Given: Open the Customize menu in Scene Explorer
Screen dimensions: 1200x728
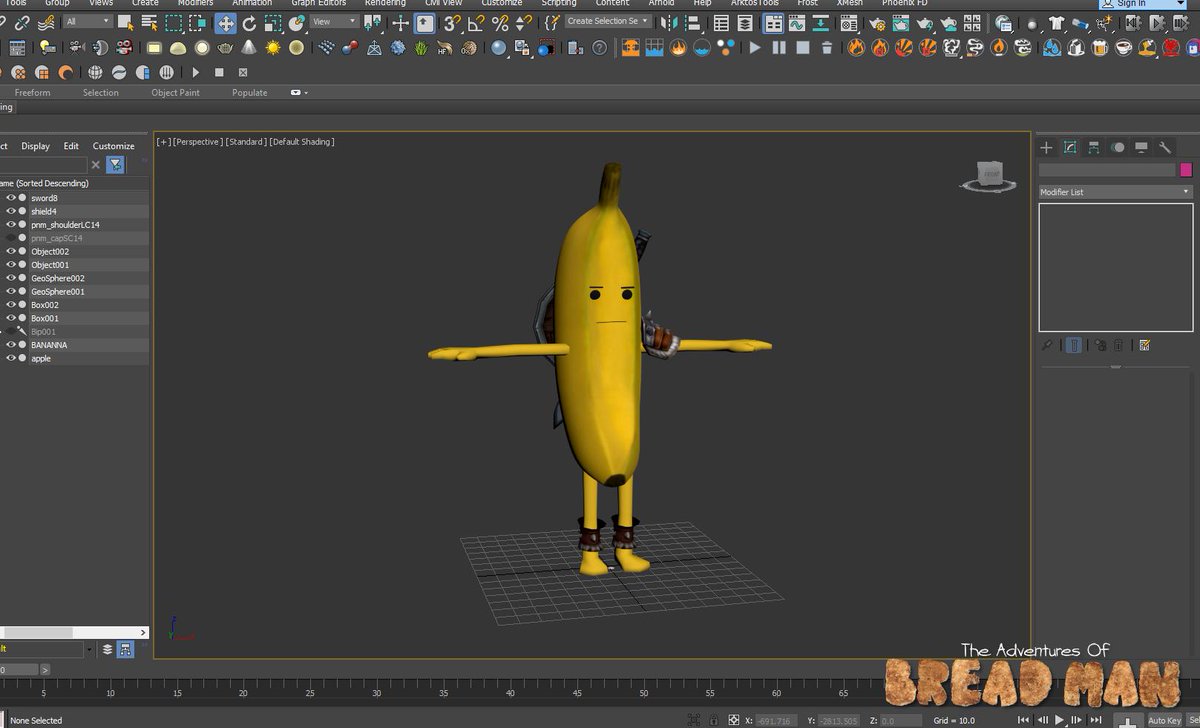Looking at the screenshot, I should [x=113, y=146].
